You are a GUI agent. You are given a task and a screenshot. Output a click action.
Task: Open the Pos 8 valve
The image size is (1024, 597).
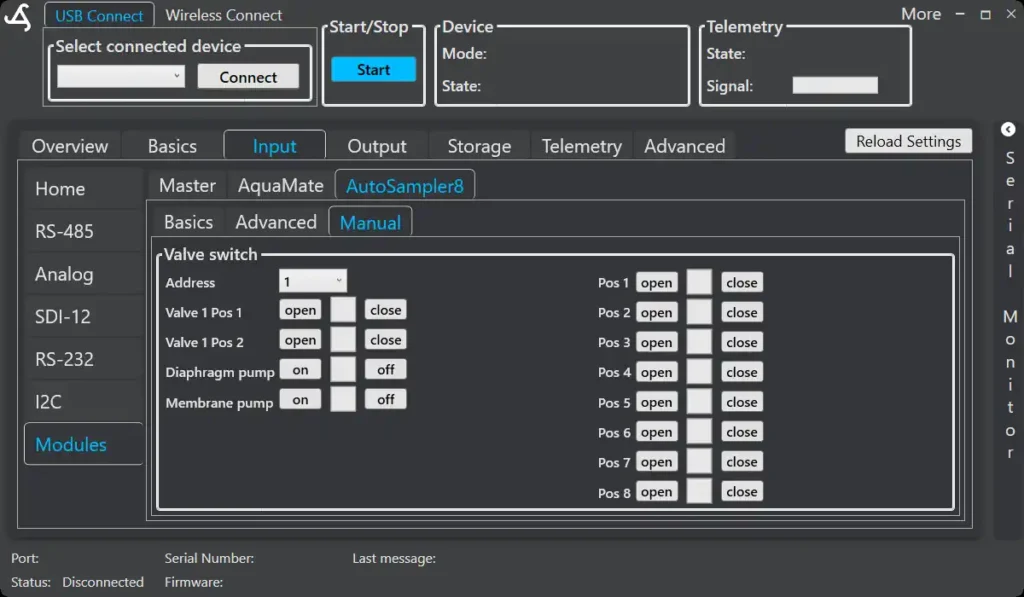coord(656,492)
